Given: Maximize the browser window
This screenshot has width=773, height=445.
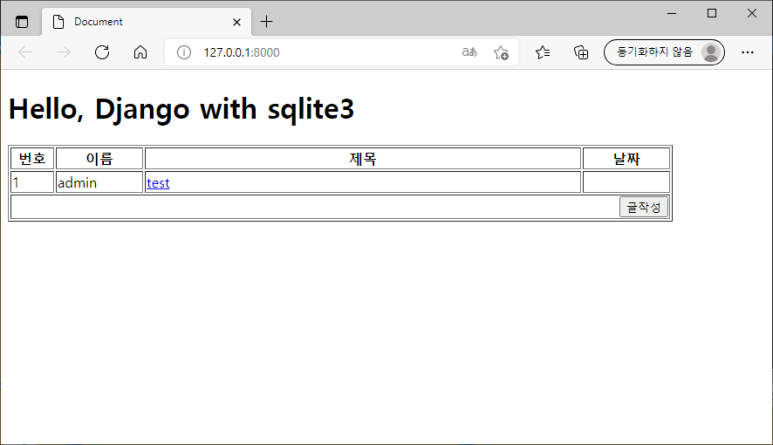Looking at the screenshot, I should tap(711, 13).
